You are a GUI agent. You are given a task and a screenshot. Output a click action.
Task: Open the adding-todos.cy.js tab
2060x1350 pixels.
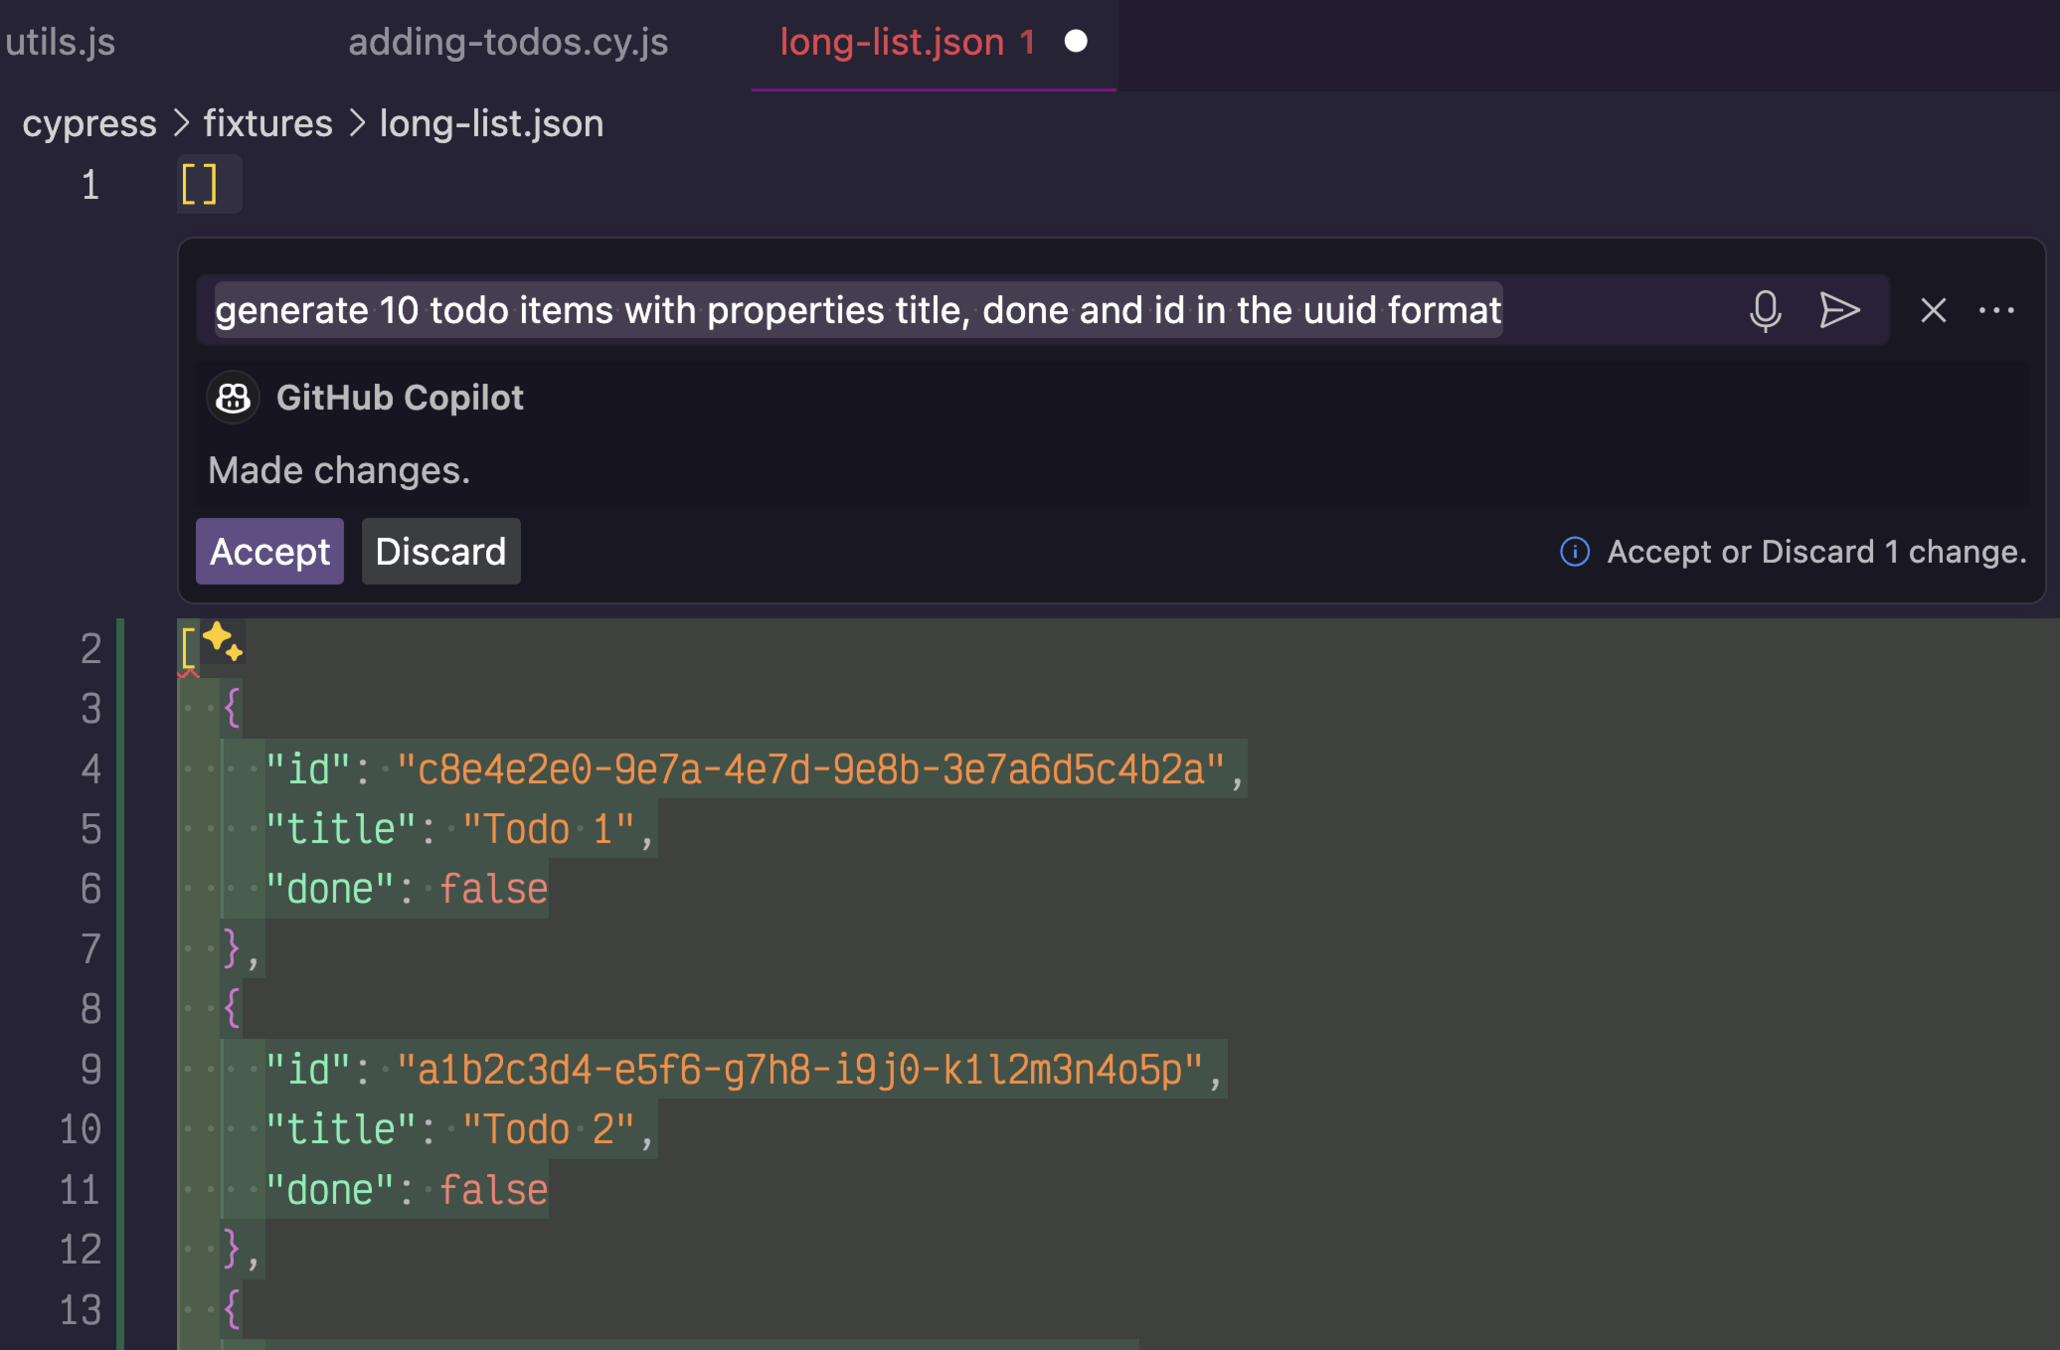tap(508, 42)
